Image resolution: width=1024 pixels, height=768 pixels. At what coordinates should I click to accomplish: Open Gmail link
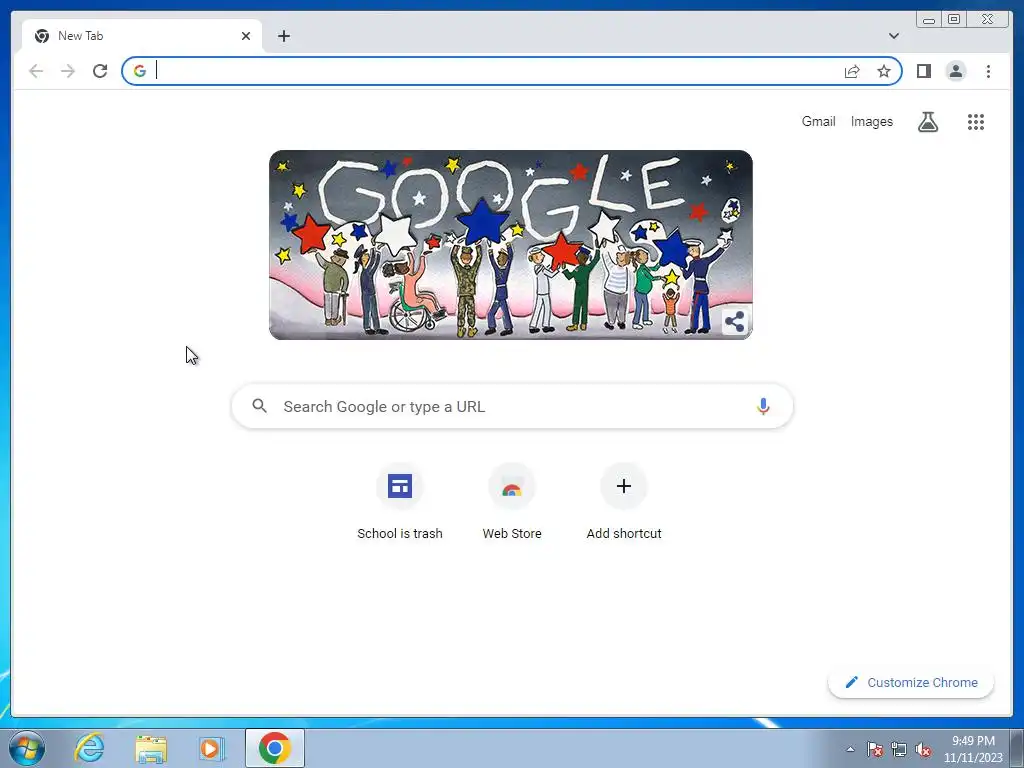818,121
